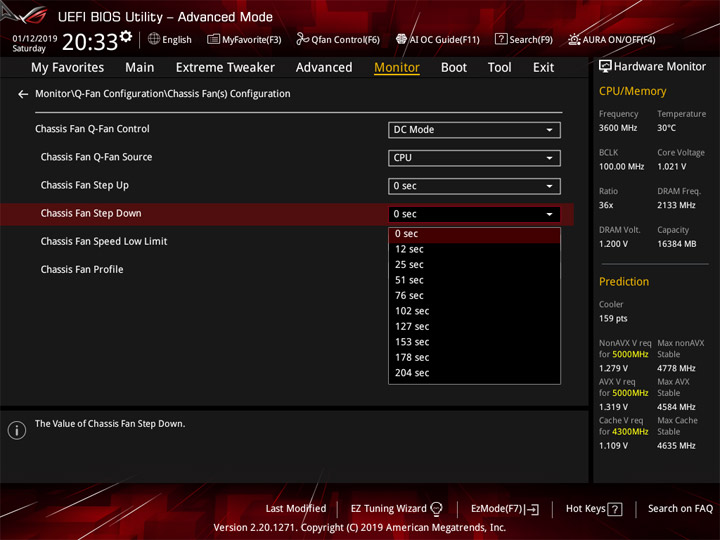The image size is (720, 540).
Task: Click the back arrow in breadcrumb
Action: (23, 94)
